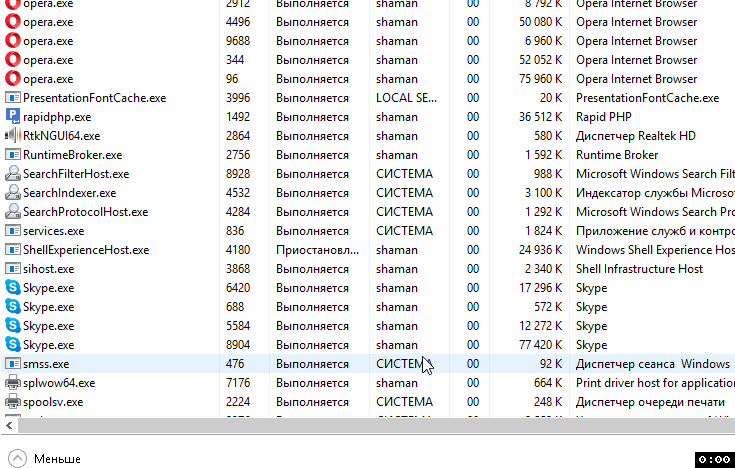Click the Skype icon for PID 6420
735x468 pixels.
pos(13,288)
